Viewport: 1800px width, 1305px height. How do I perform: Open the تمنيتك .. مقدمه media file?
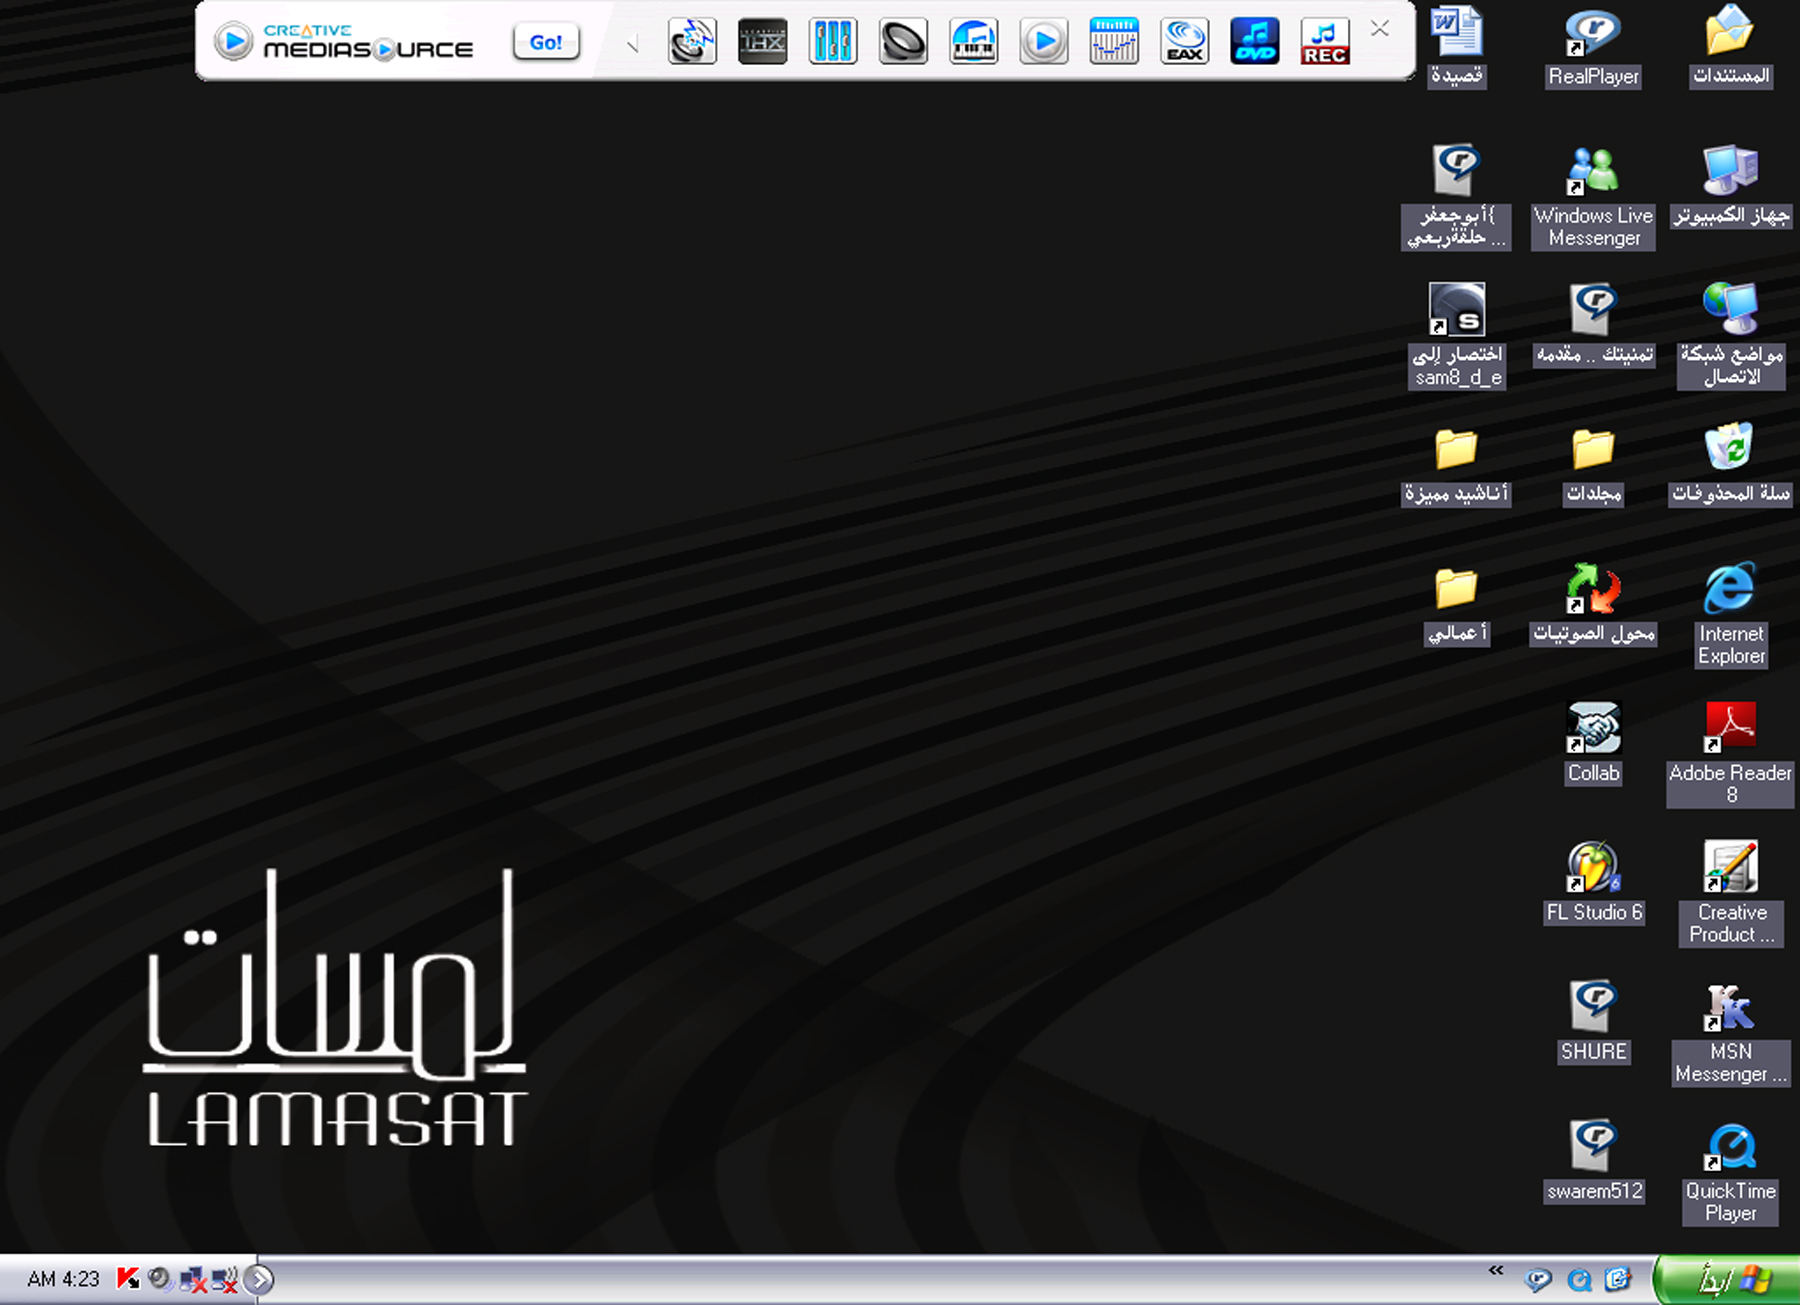[1594, 326]
